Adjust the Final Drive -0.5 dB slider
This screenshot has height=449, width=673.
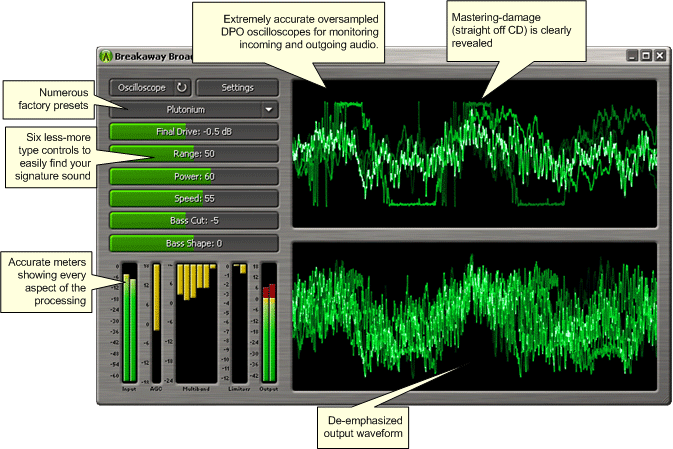tap(194, 132)
